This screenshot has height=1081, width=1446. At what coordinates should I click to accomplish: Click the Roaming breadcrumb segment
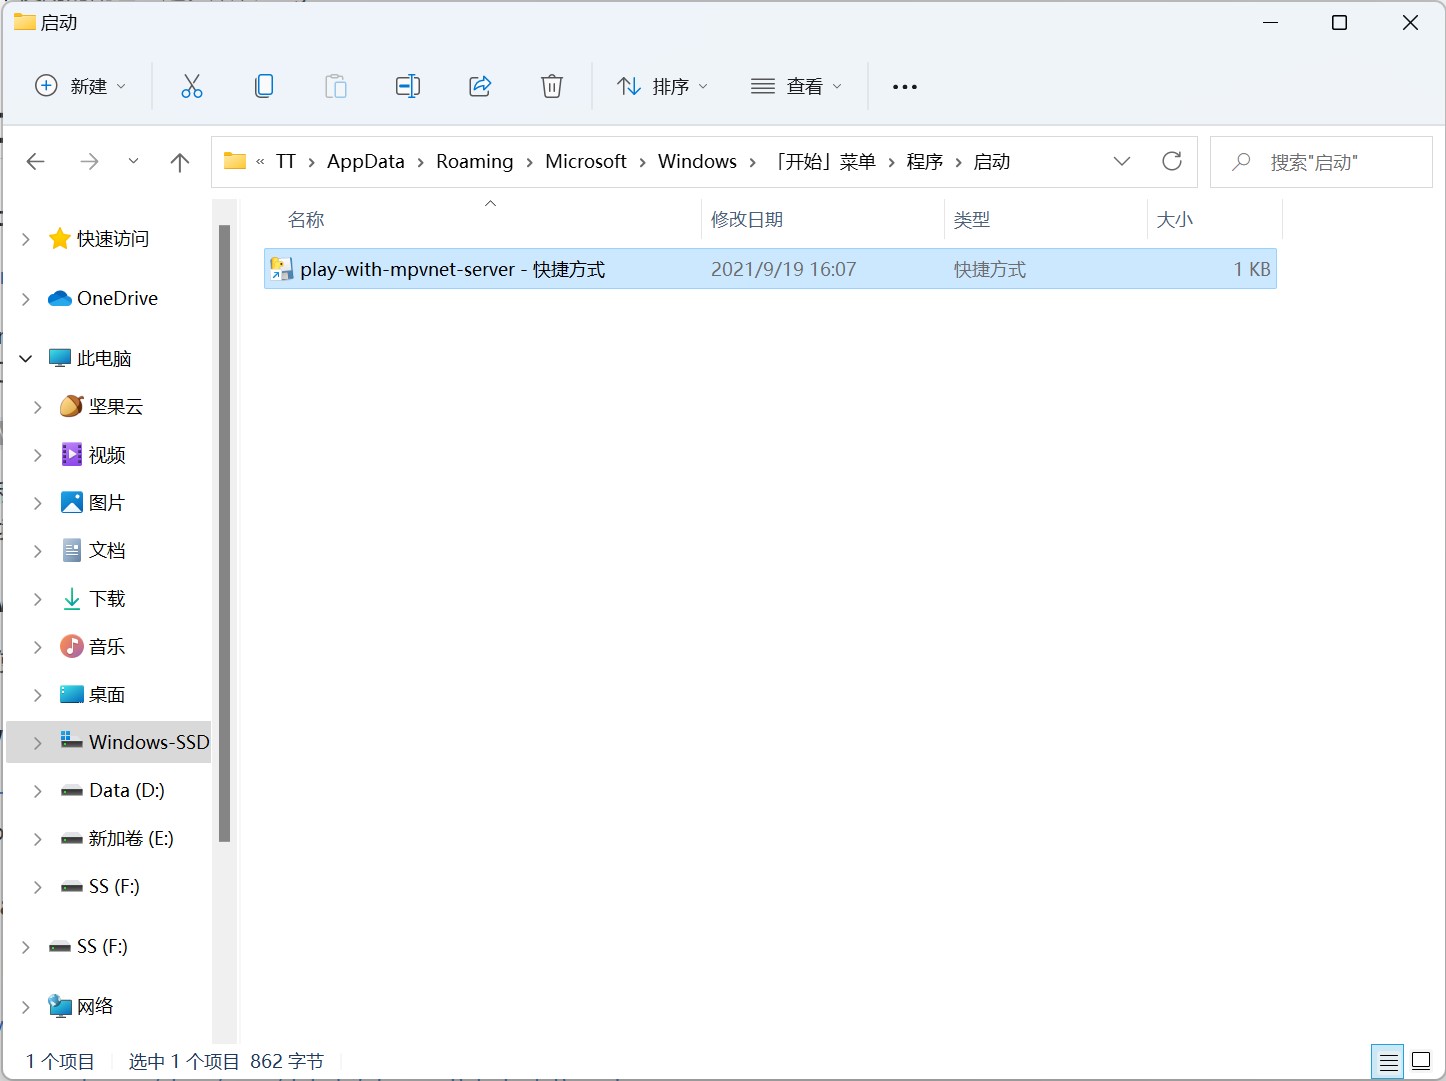475,161
